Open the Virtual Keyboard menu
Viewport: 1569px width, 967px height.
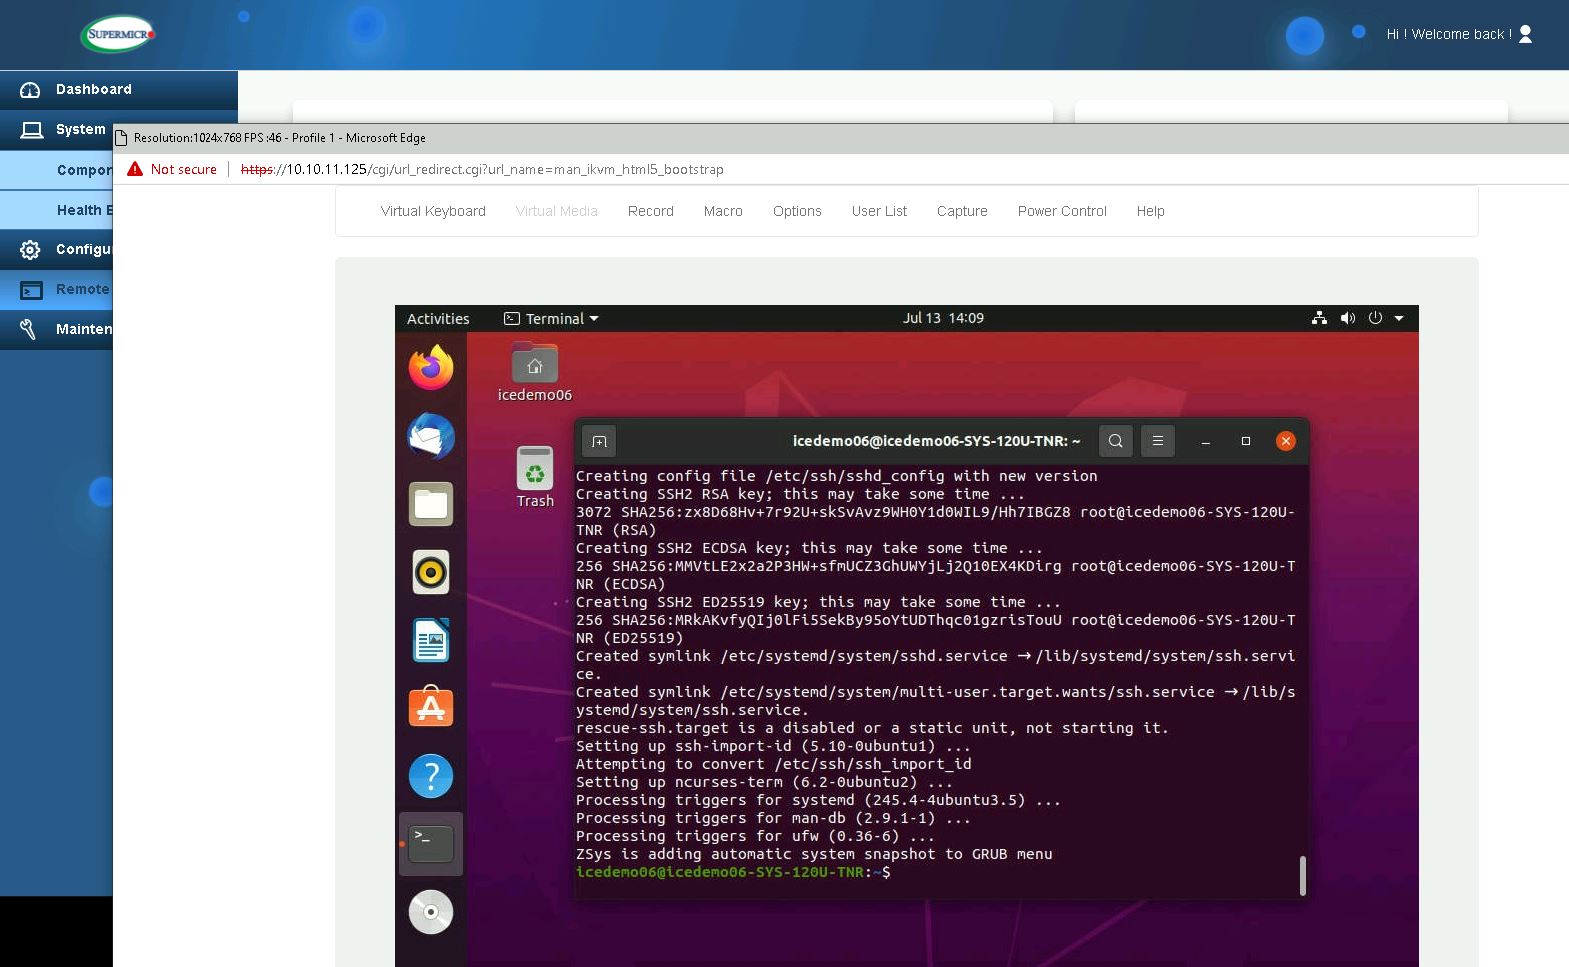433,211
